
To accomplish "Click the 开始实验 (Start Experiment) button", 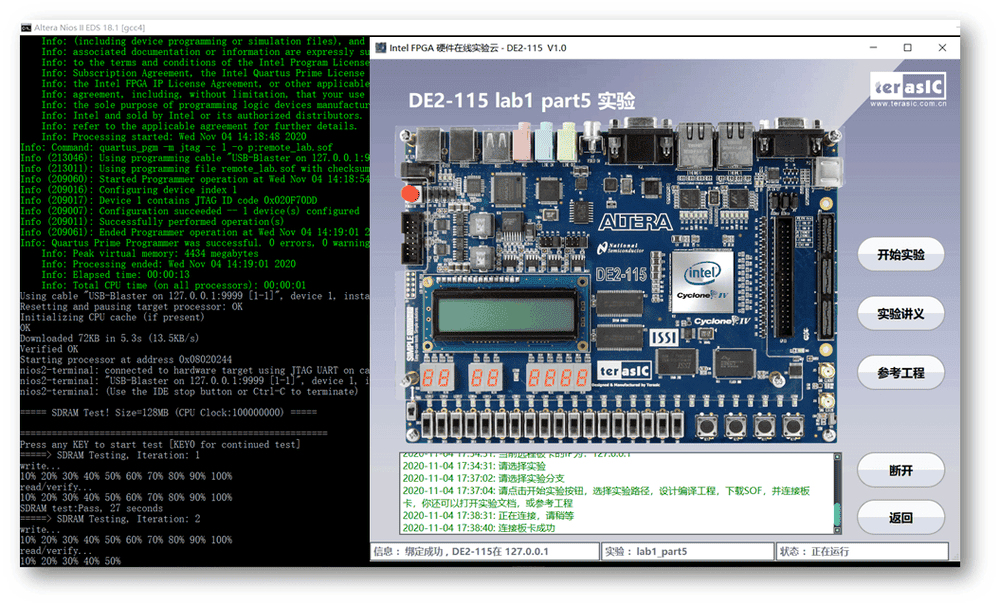I will pyautogui.click(x=900, y=254).
